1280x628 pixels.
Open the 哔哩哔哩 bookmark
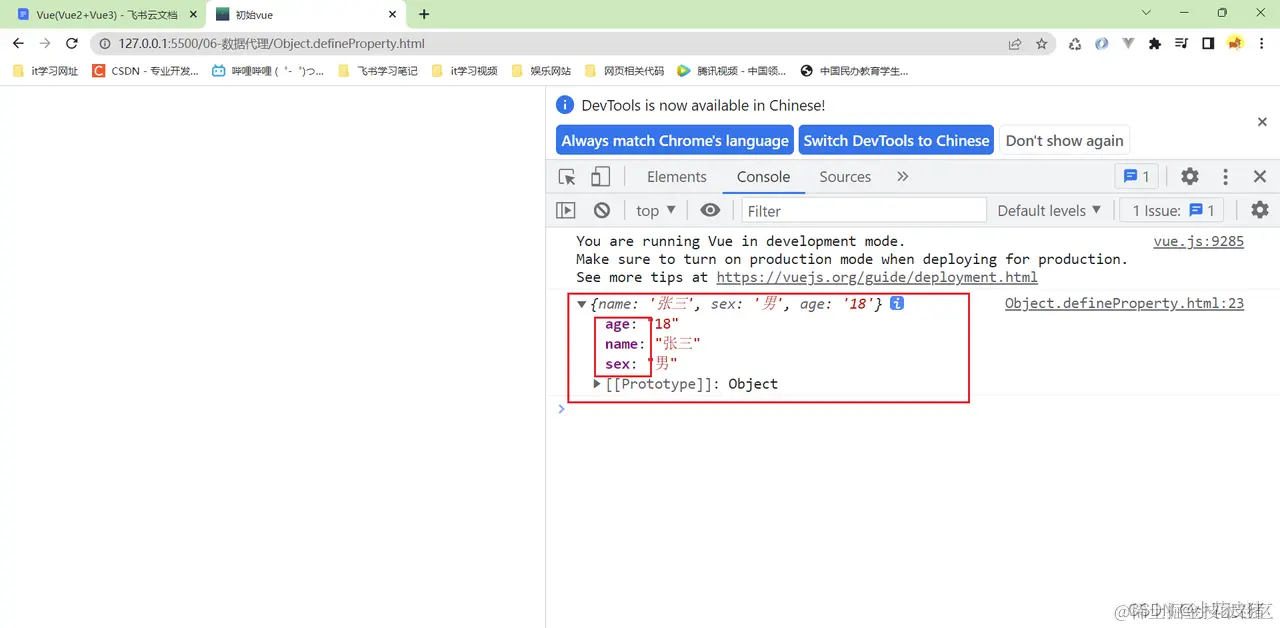click(x=268, y=71)
